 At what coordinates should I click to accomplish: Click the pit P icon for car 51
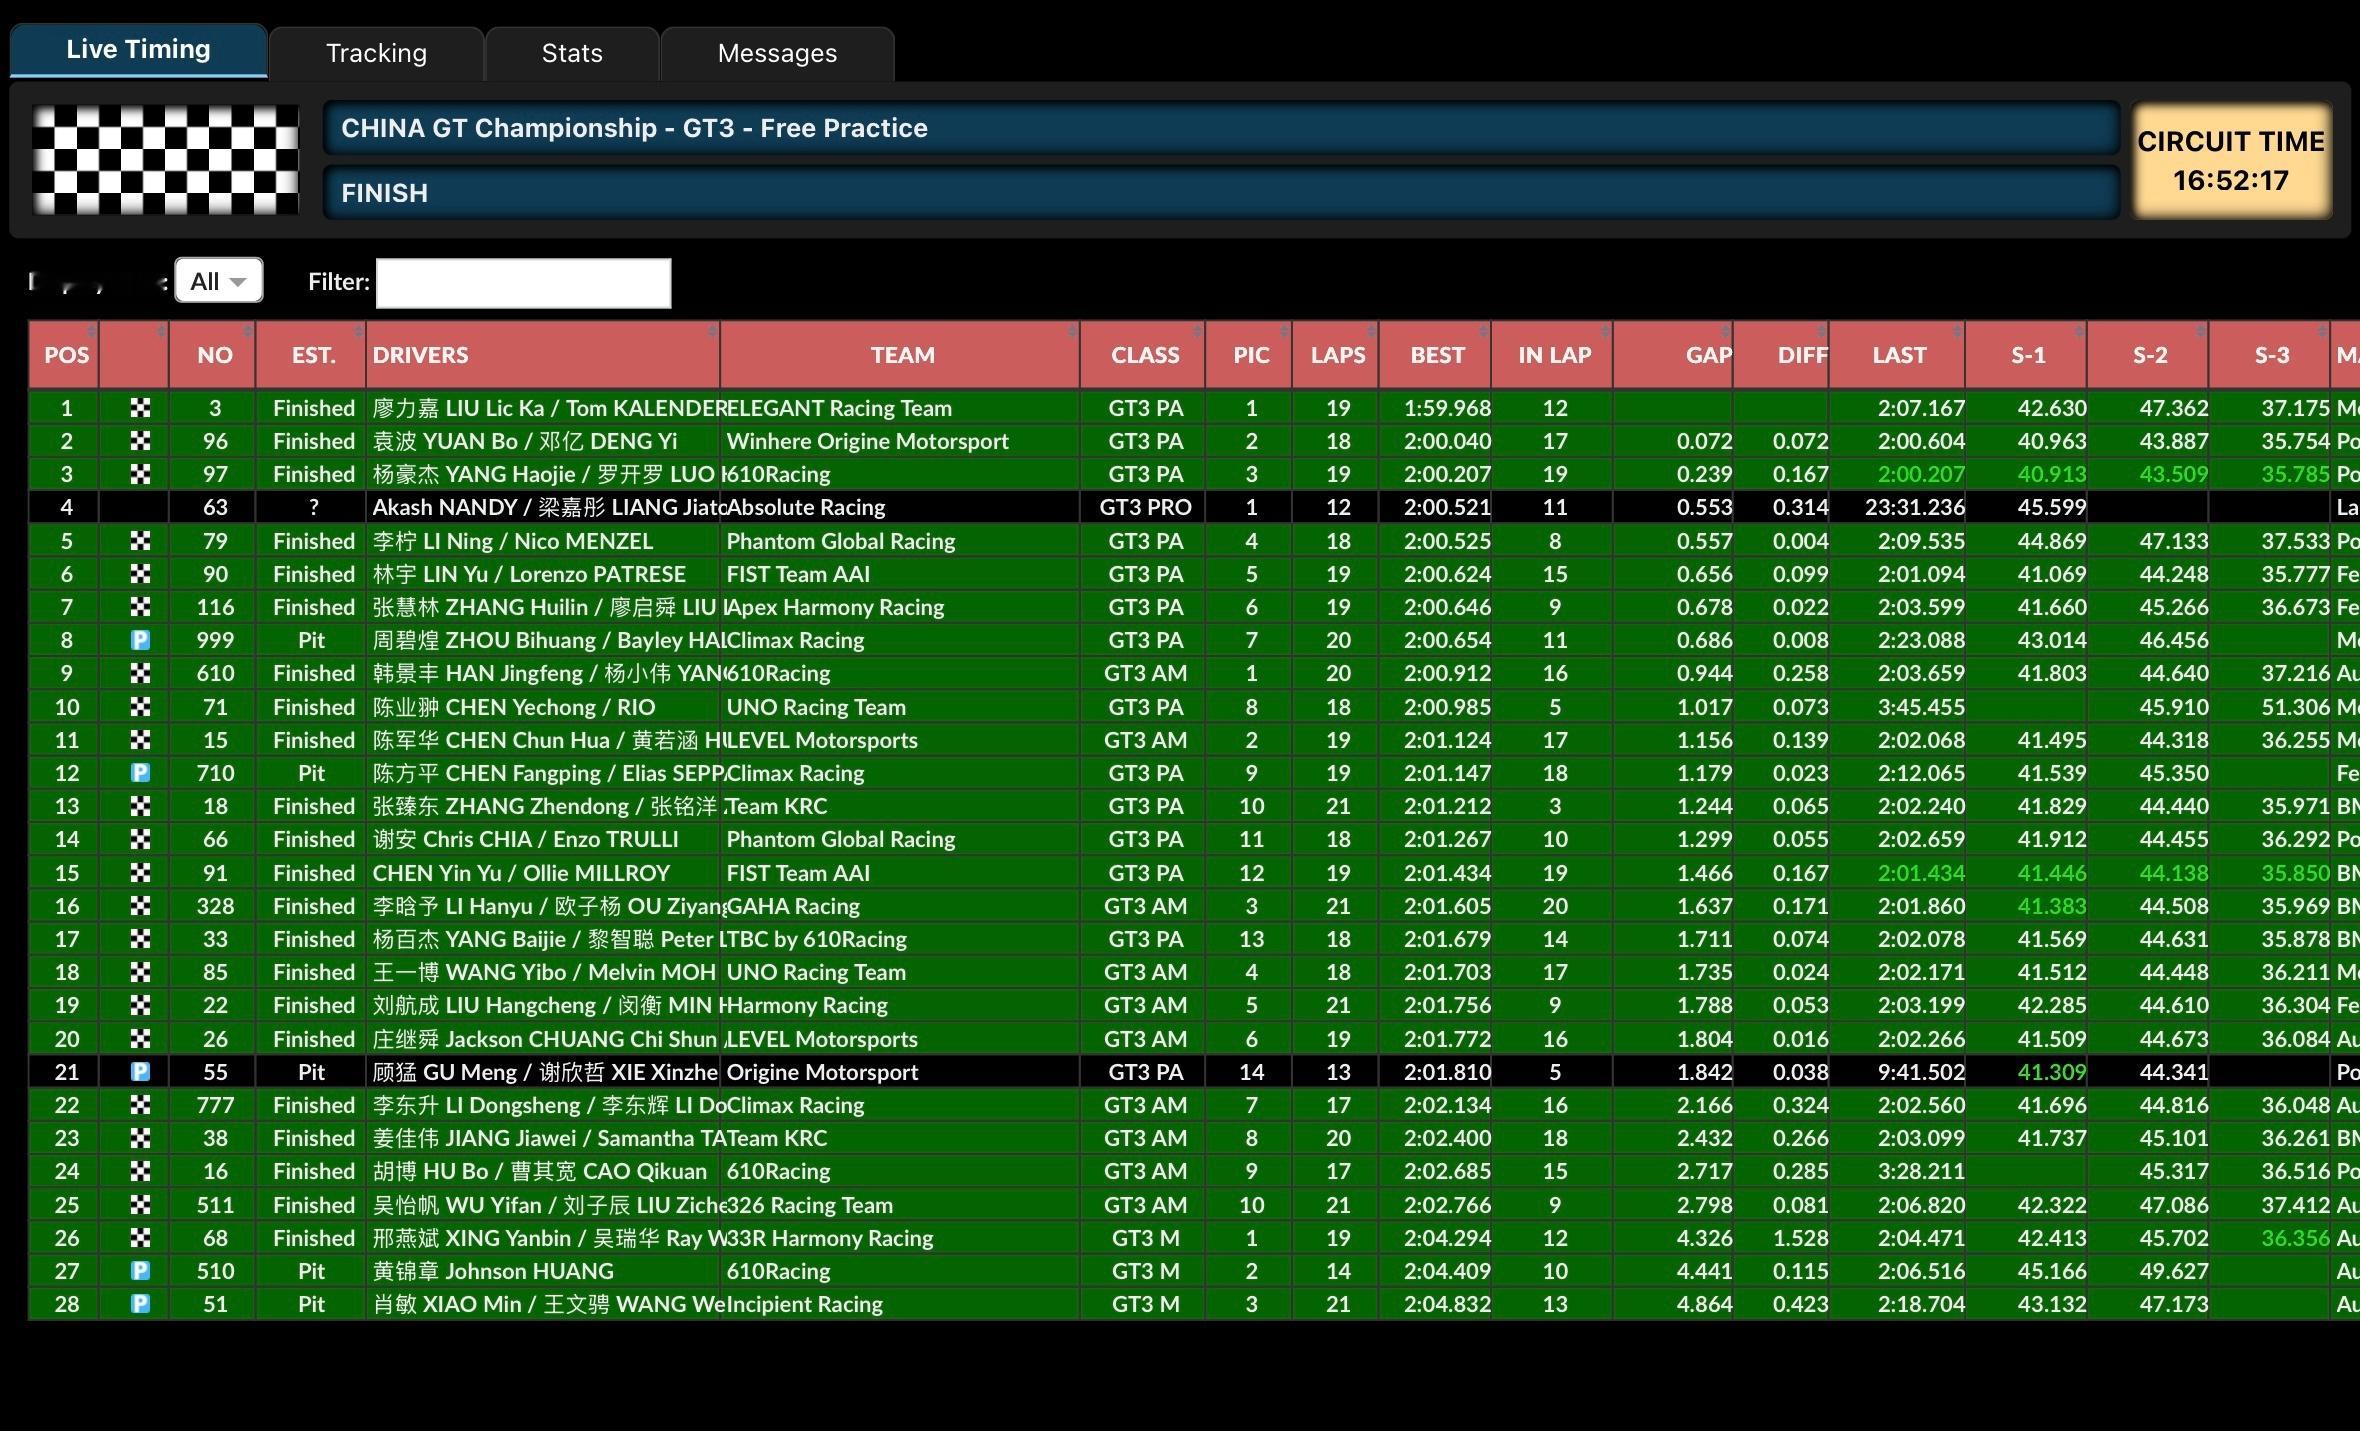pyautogui.click(x=140, y=1304)
